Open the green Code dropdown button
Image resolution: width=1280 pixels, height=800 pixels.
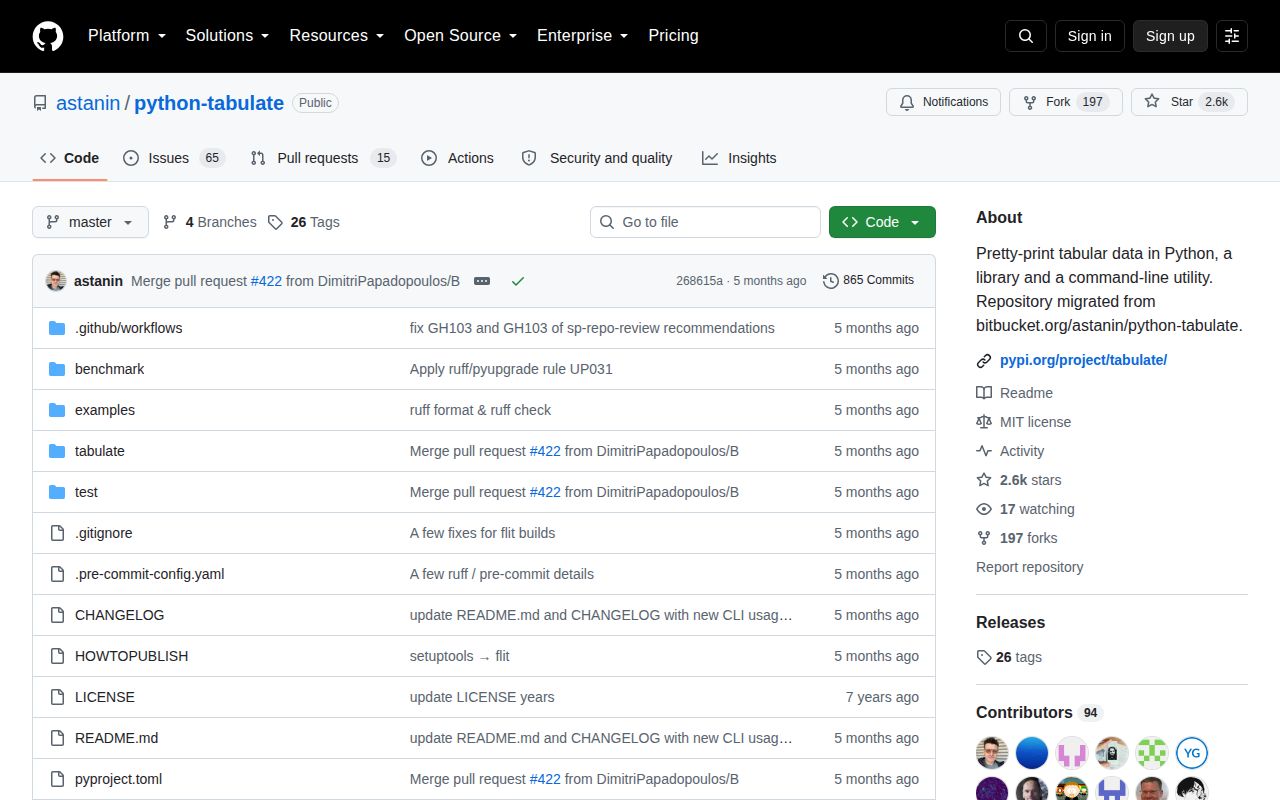pos(882,222)
